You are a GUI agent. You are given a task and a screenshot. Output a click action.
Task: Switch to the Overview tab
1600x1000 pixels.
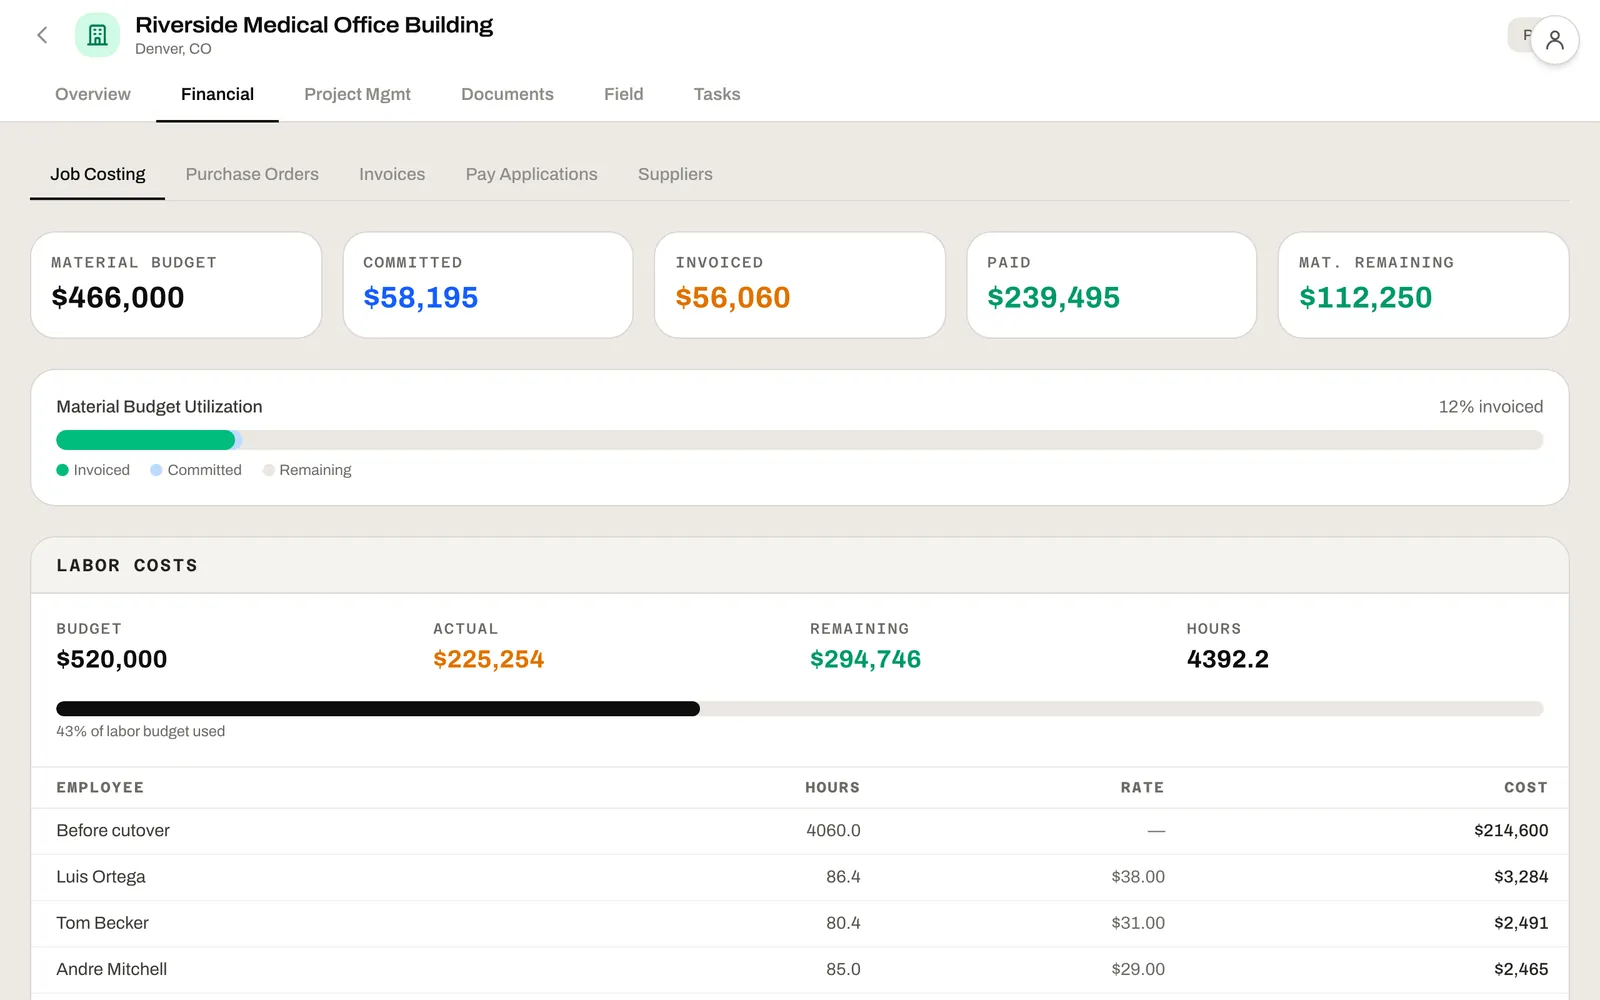click(x=93, y=94)
